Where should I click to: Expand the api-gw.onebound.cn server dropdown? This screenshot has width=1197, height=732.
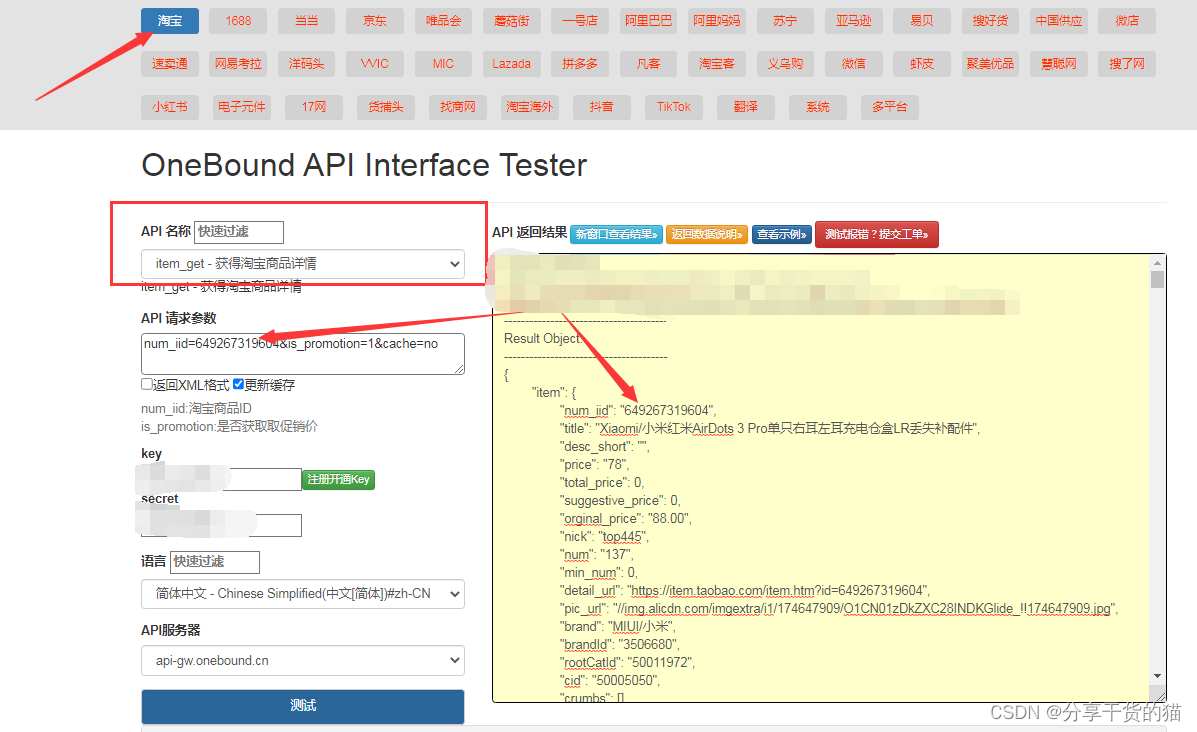pyautogui.click(x=303, y=661)
